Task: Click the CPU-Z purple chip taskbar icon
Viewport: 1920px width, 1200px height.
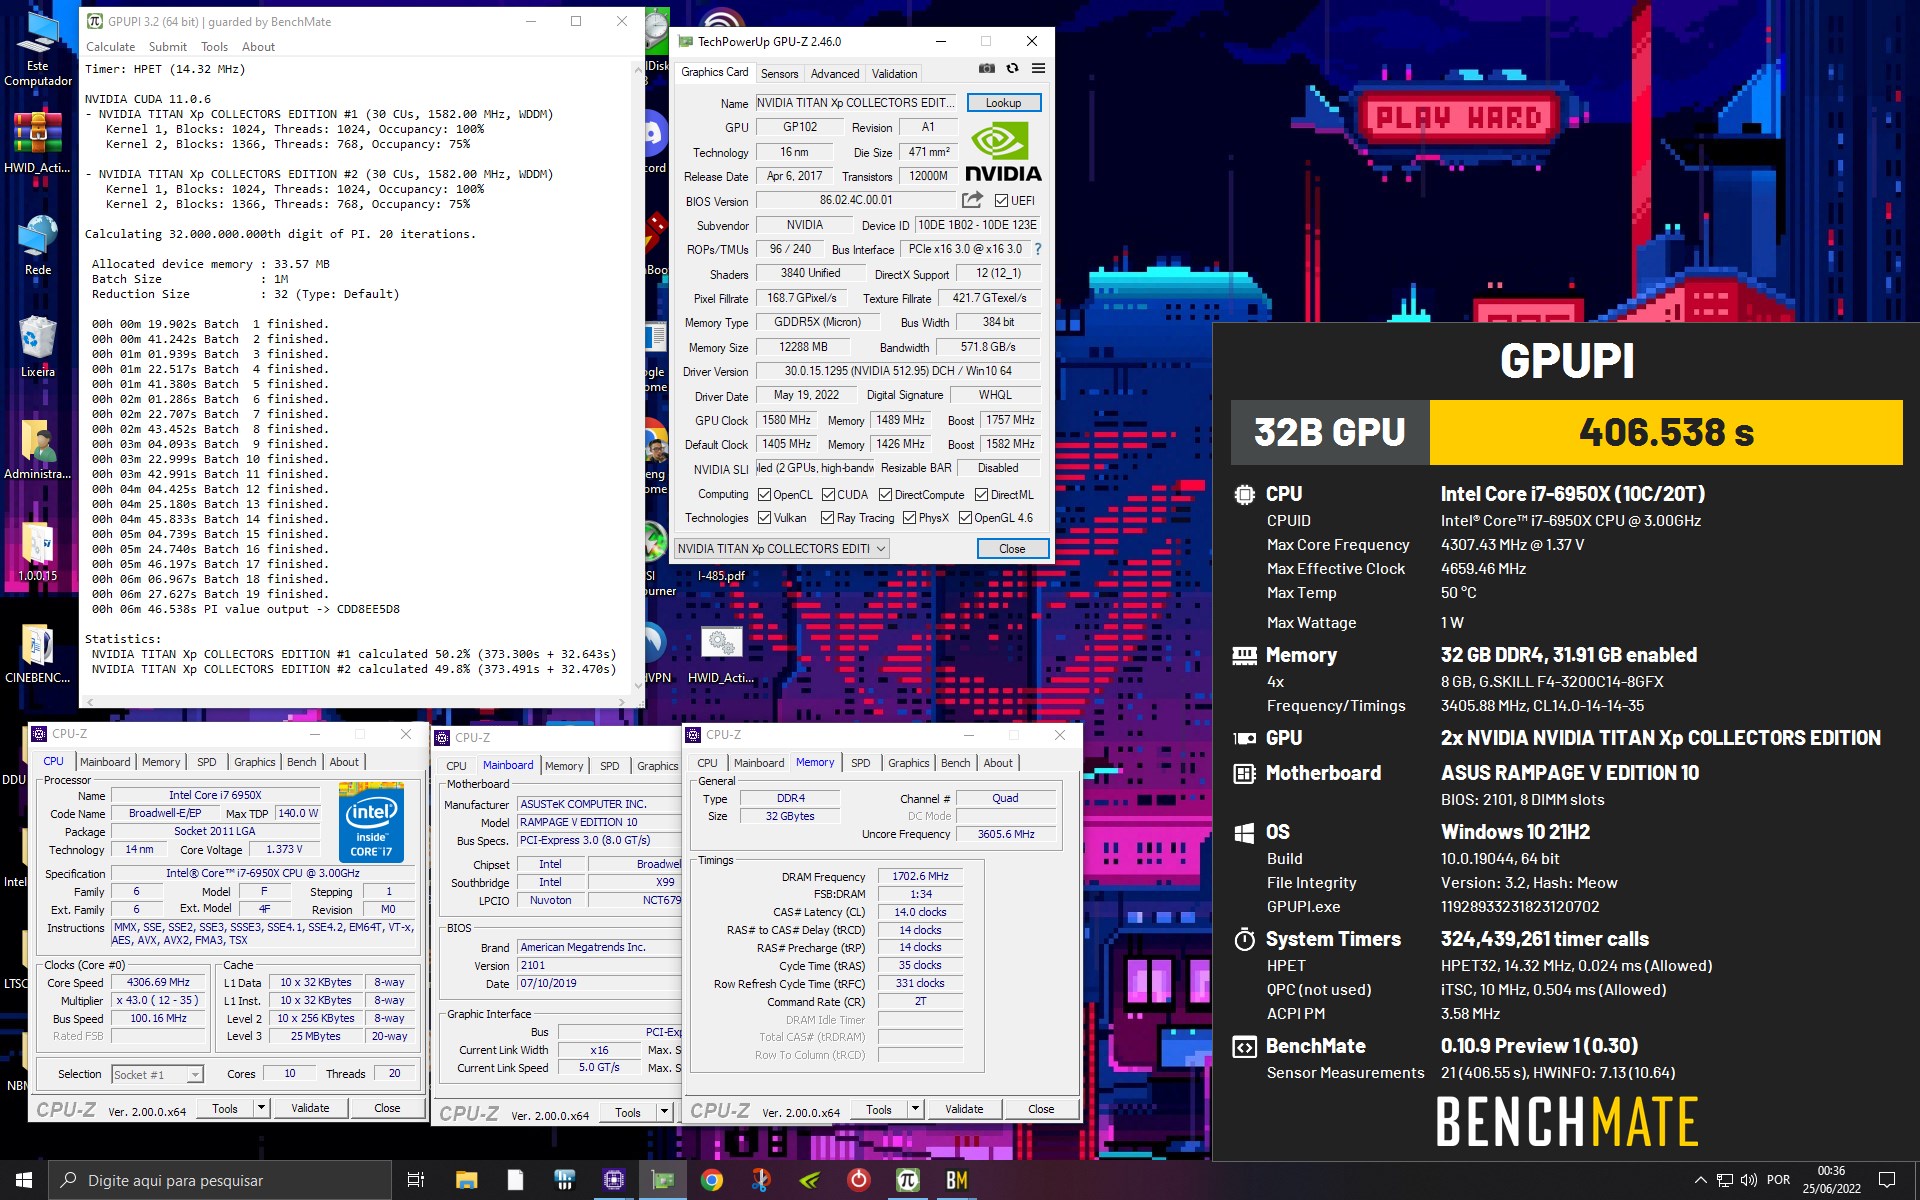Action: tap(614, 1180)
